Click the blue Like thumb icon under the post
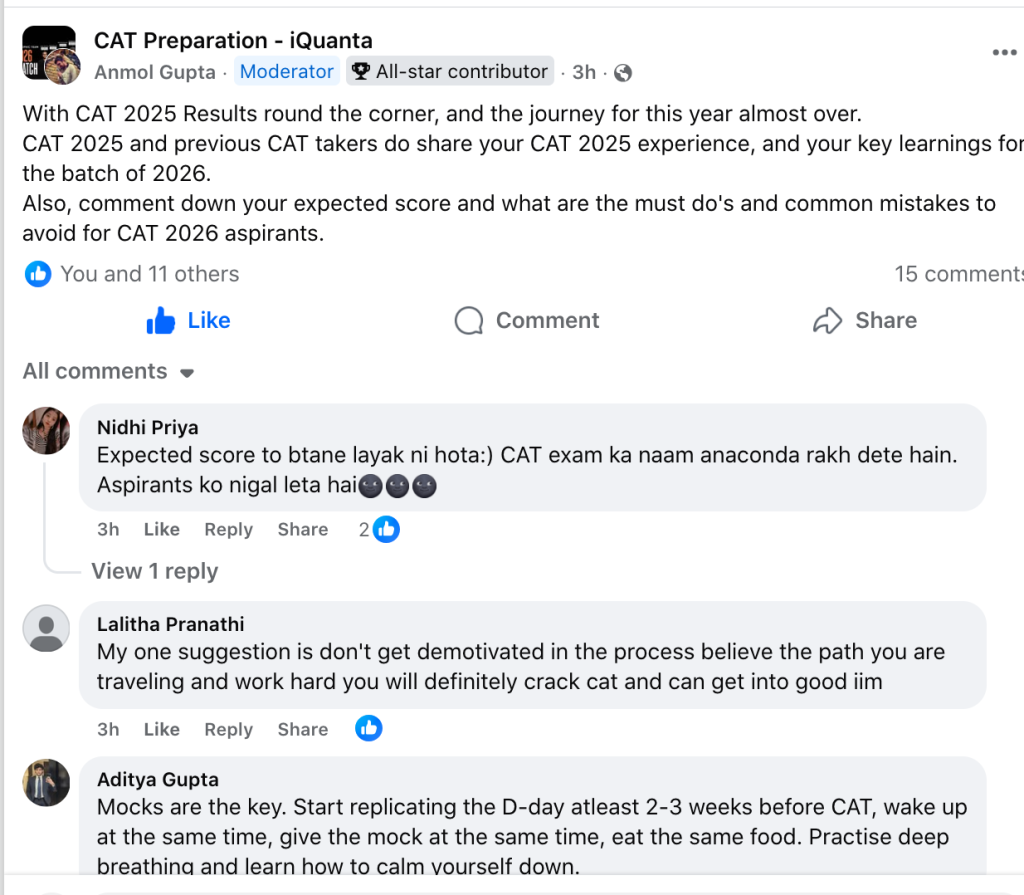This screenshot has width=1024, height=895. click(x=161, y=320)
